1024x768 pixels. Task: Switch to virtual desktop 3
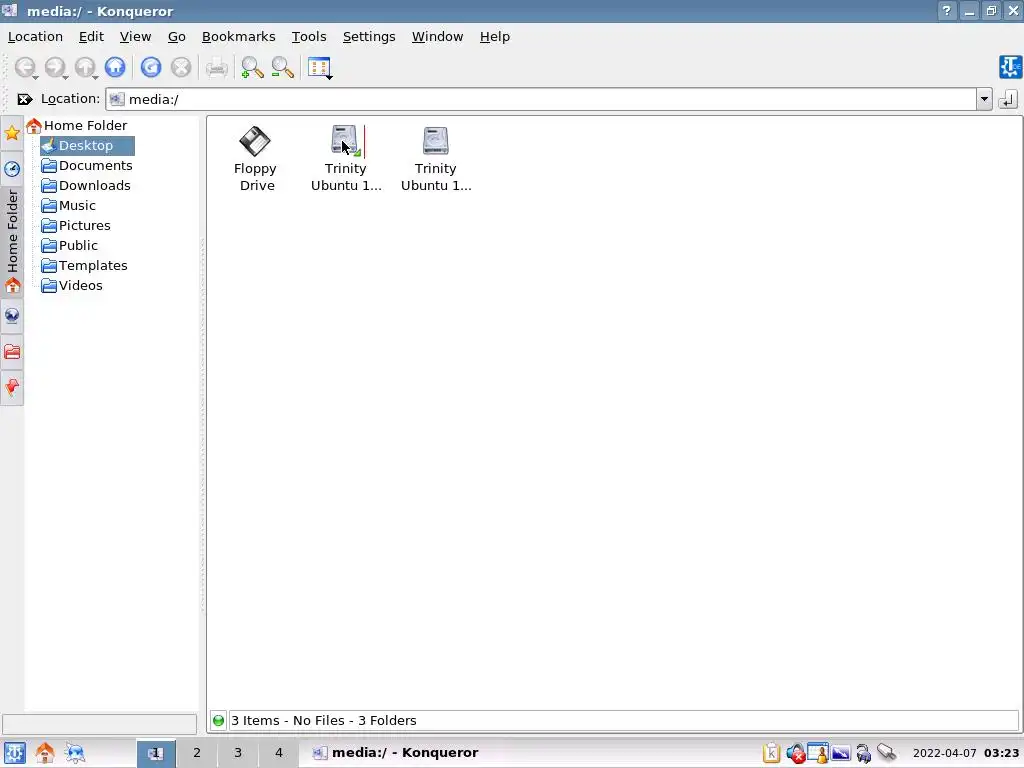(x=238, y=753)
